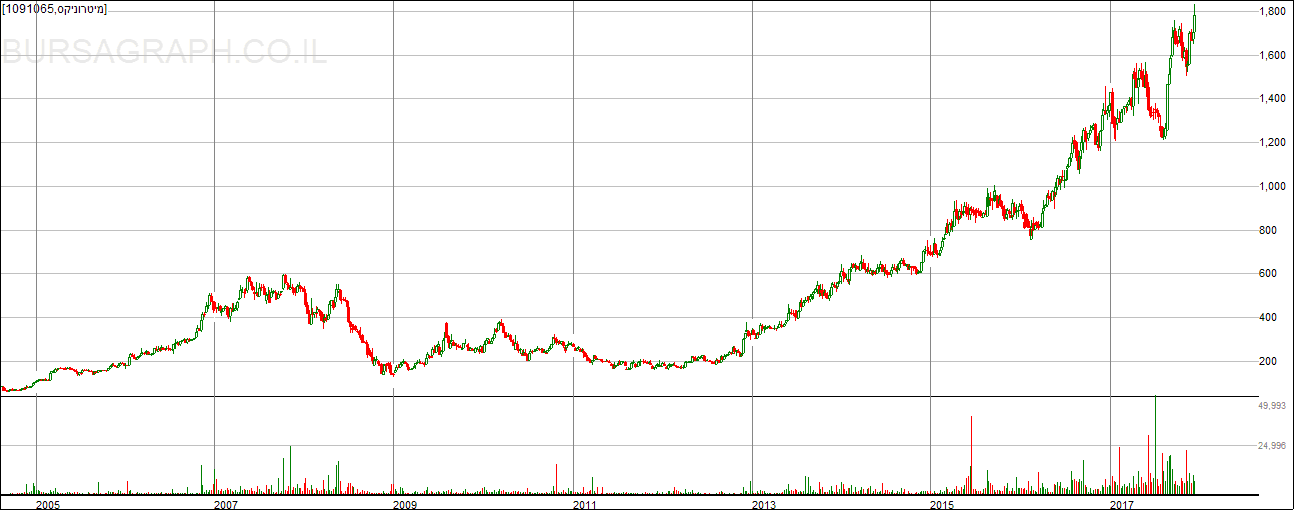Select the 2015 year label on time axis
This screenshot has width=1294, height=510.
pos(942,503)
